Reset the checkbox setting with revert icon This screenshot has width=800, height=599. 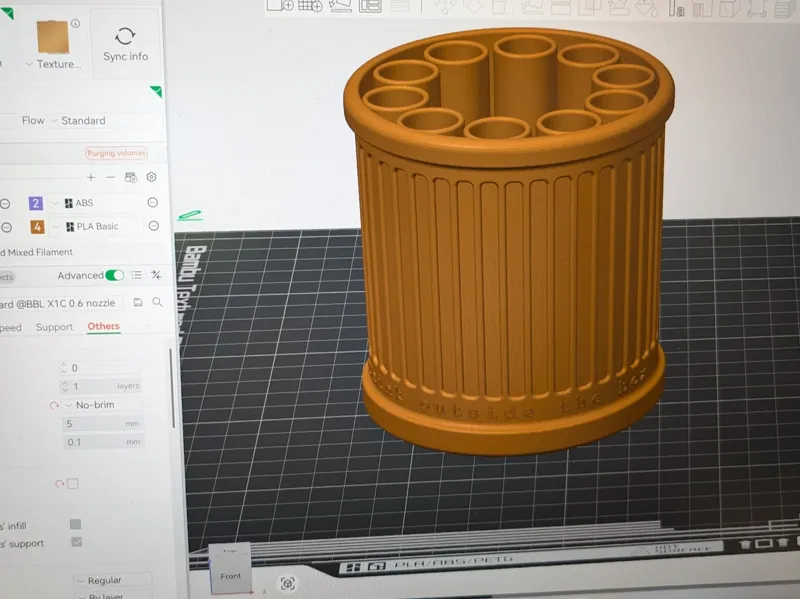pos(60,484)
